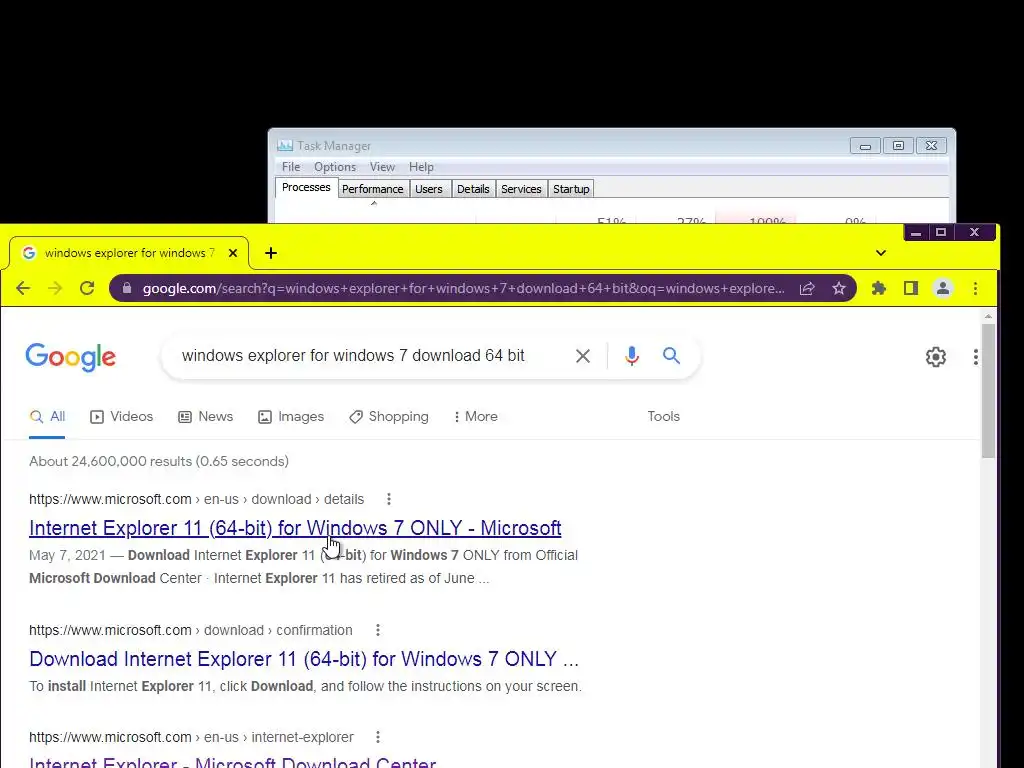Viewport: 1024px width, 768px height.
Task: Open File menu in Task Manager
Action: [291, 167]
